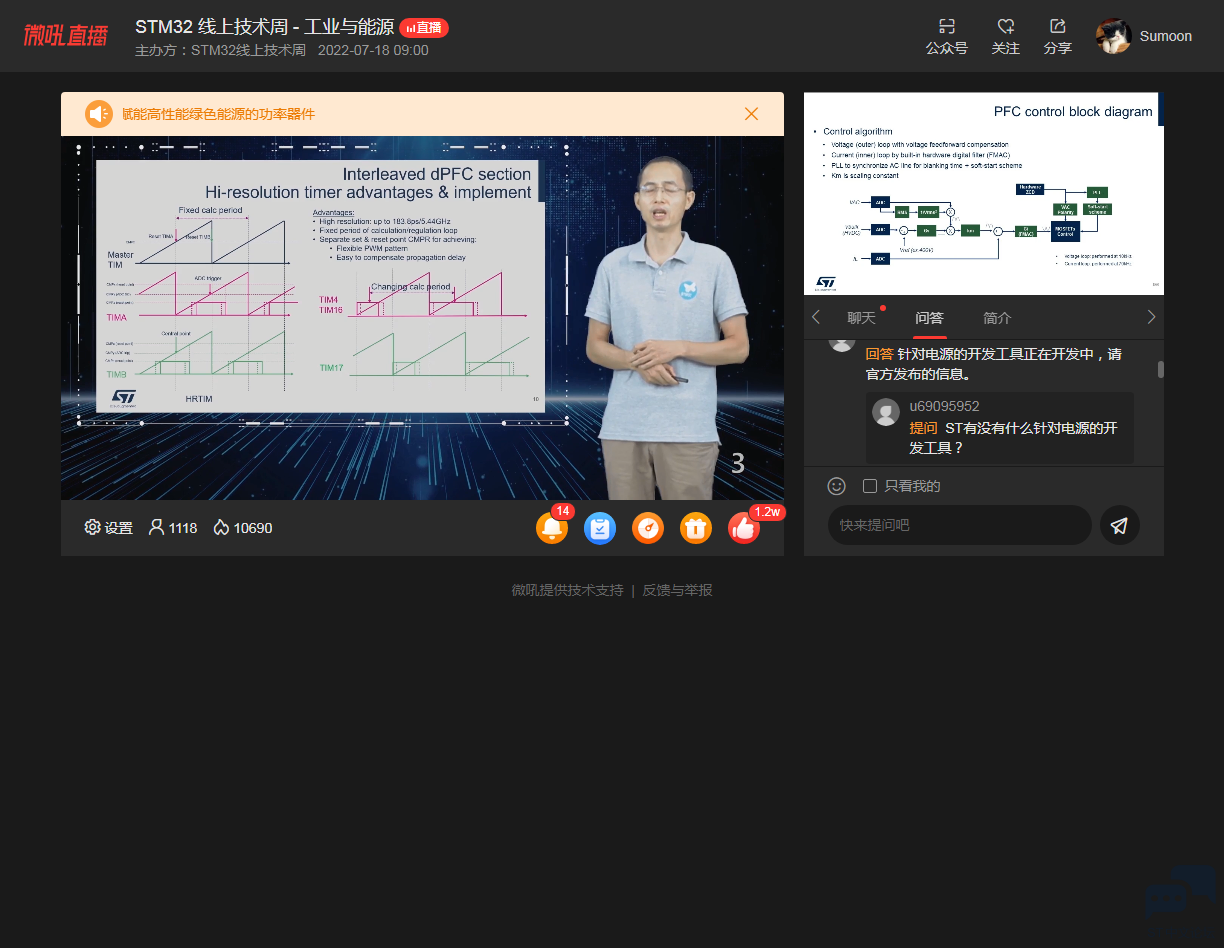Enable the 只看我的 checkbox

[x=870, y=486]
